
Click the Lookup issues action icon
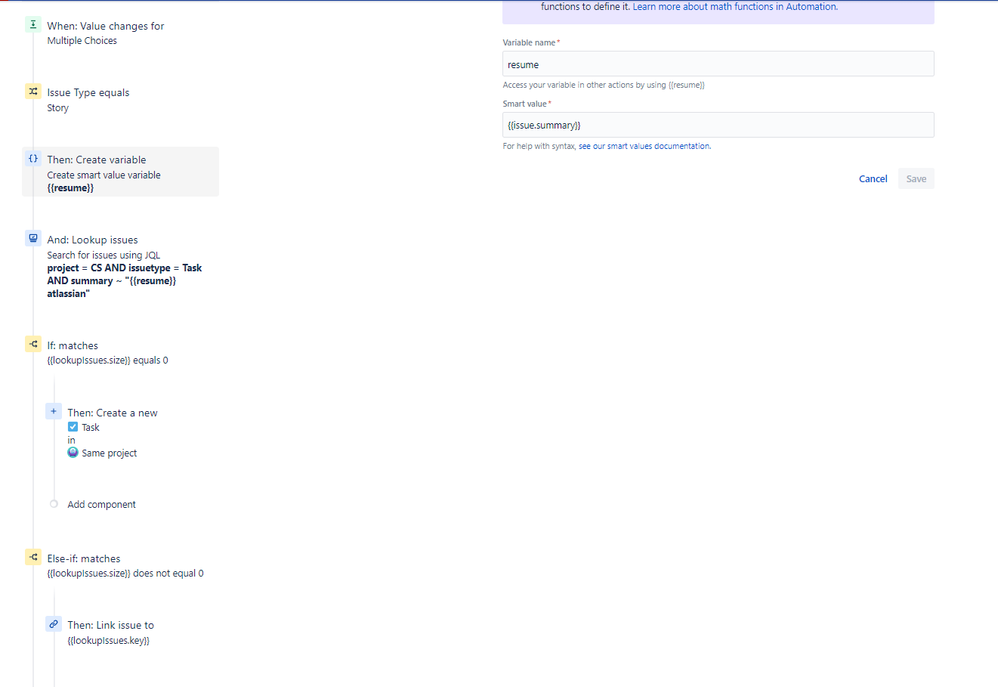click(x=33, y=238)
